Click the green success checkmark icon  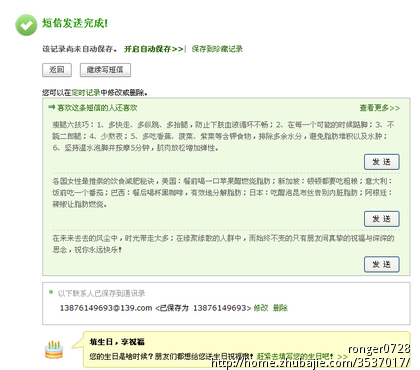click(x=26, y=25)
